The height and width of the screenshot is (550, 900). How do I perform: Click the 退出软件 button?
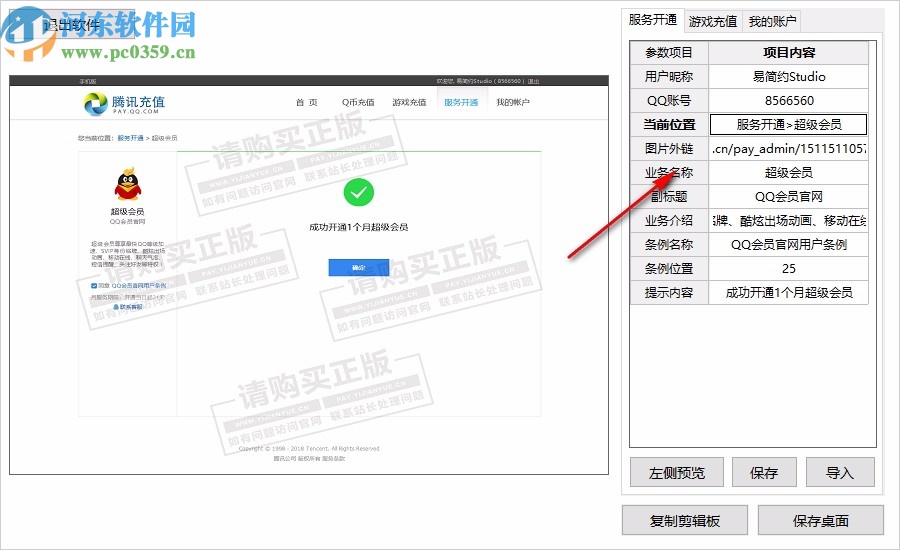[x=72, y=25]
